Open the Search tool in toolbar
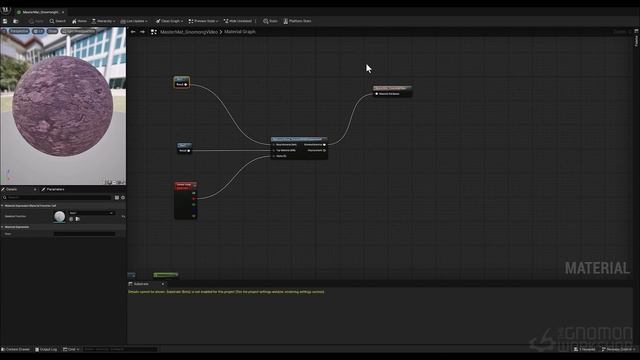Image resolution: width=640 pixels, height=360 pixels. click(58, 21)
